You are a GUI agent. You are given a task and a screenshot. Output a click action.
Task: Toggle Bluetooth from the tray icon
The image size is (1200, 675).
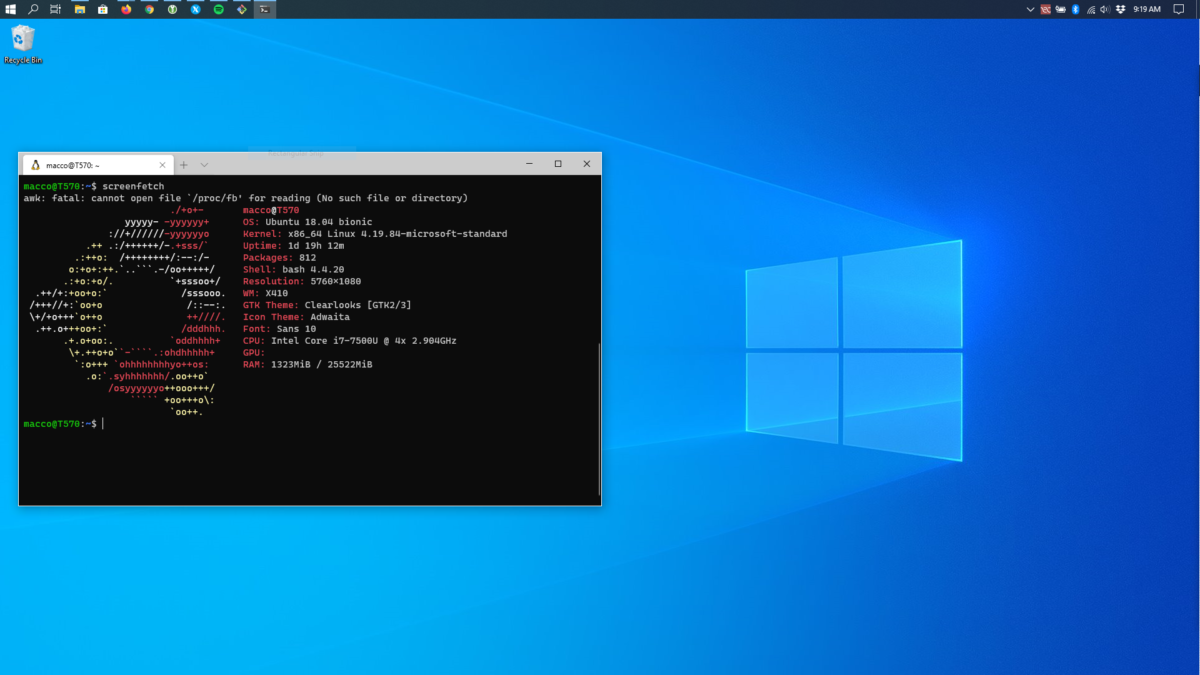click(1076, 9)
